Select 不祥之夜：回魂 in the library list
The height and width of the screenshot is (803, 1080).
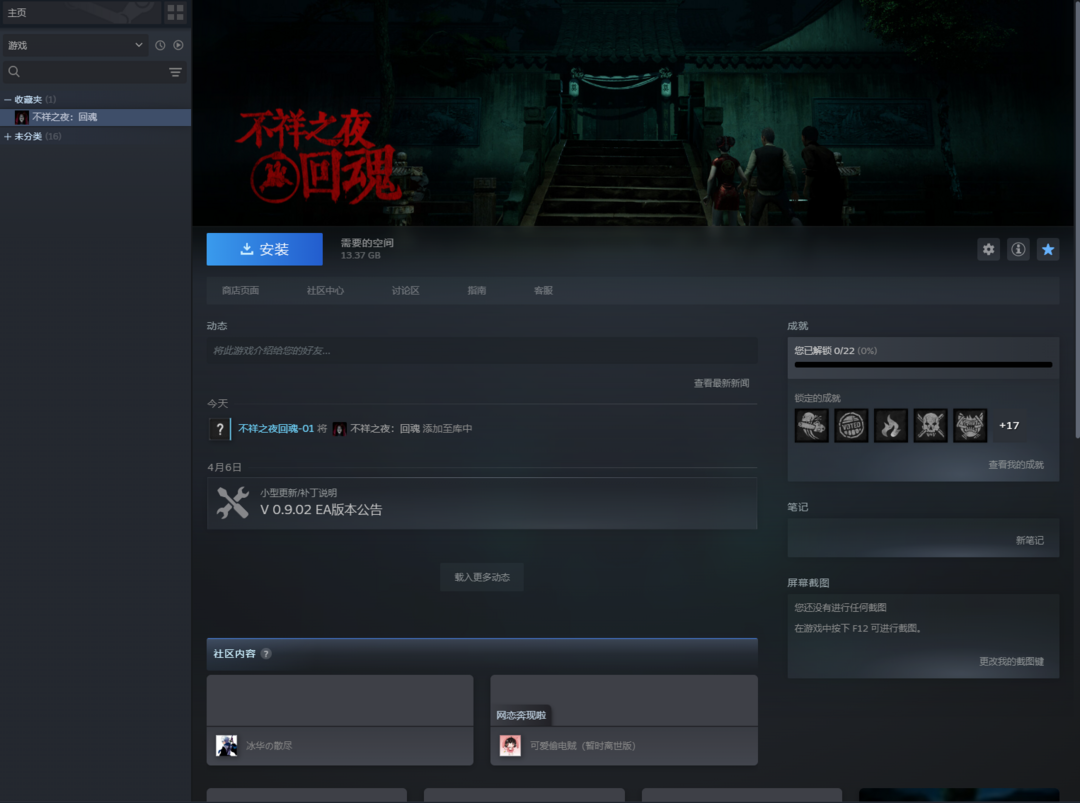pyautogui.click(x=96, y=117)
